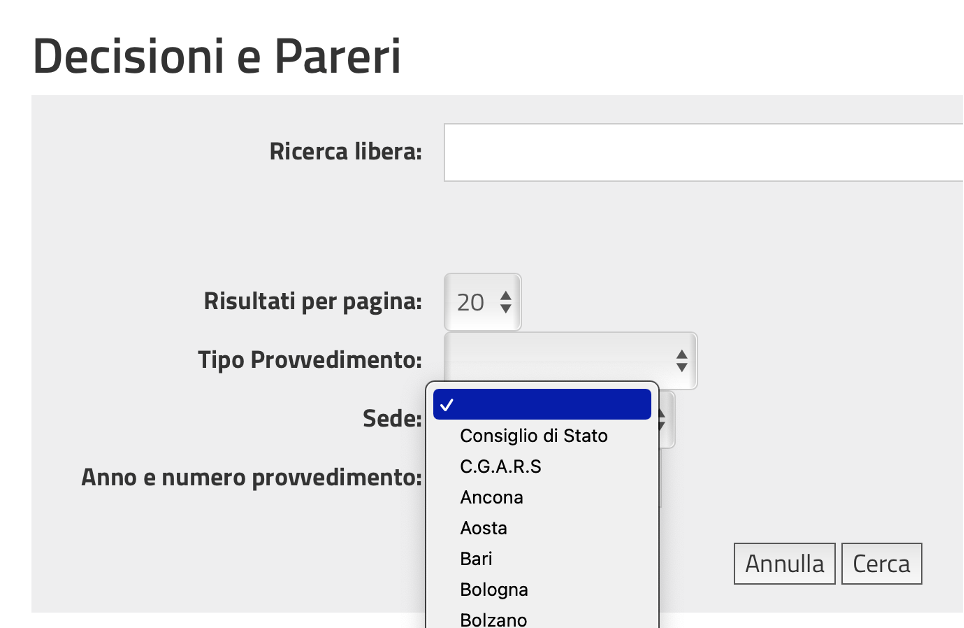This screenshot has height=628, width=964.
Task: Choose Bari from the Sede list
Action: point(476,559)
